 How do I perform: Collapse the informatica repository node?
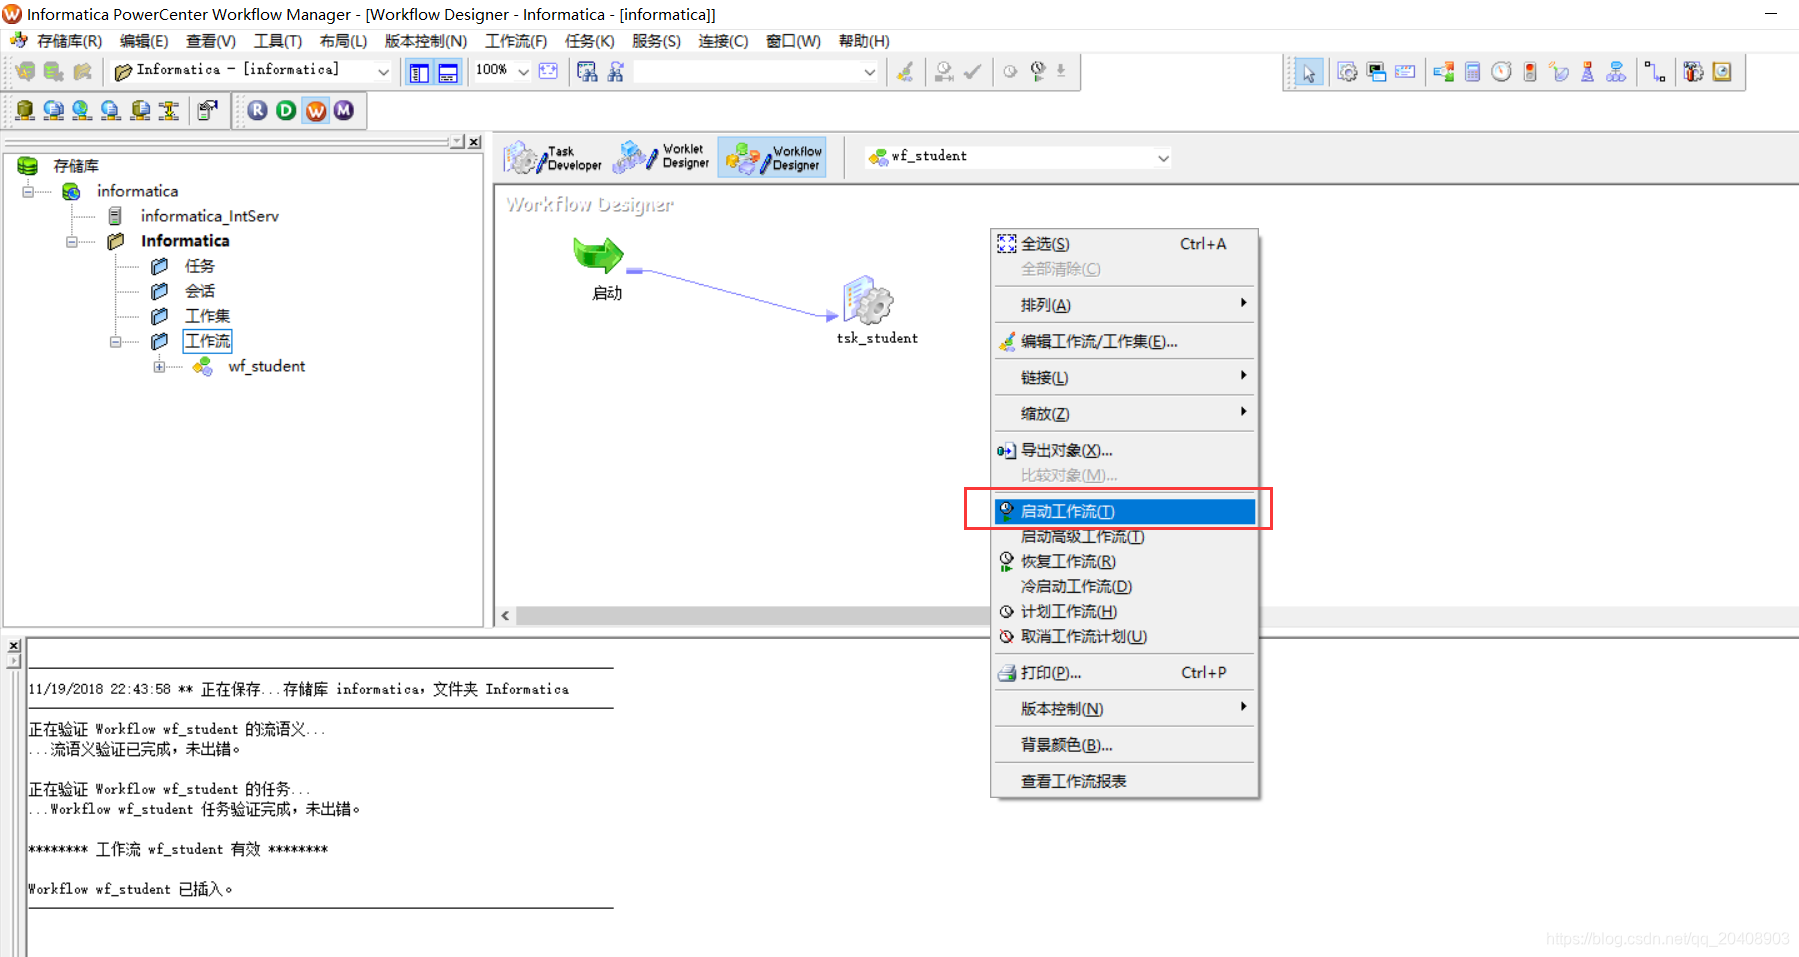coord(28,191)
